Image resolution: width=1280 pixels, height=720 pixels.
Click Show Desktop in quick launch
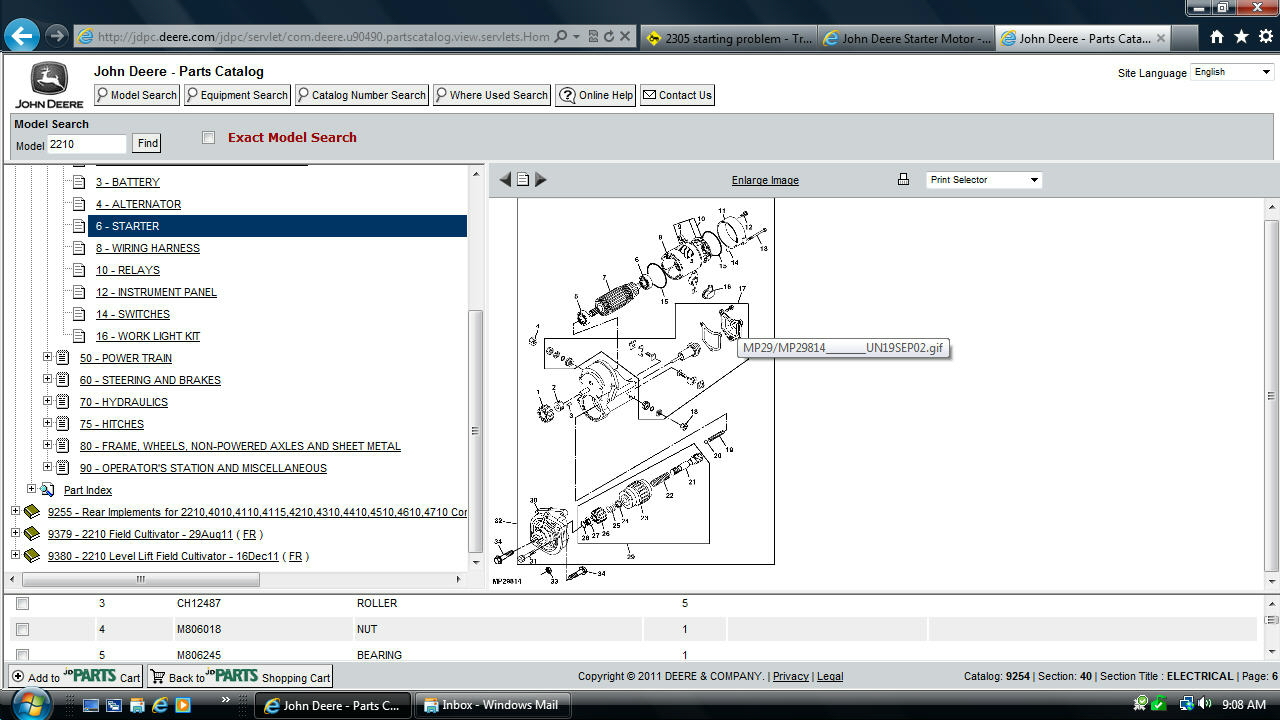pos(91,705)
